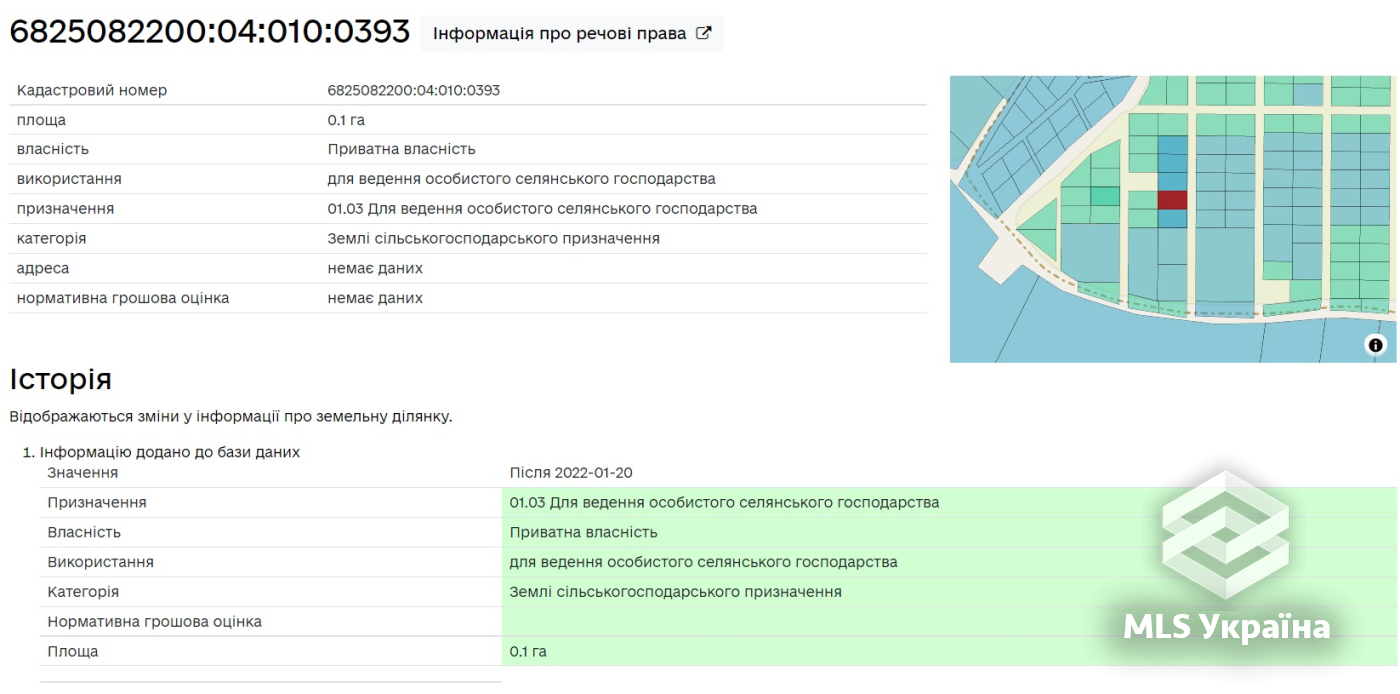Click the lowercase власність label in details table
This screenshot has width=1400, height=694.
pyautogui.click(x=53, y=149)
